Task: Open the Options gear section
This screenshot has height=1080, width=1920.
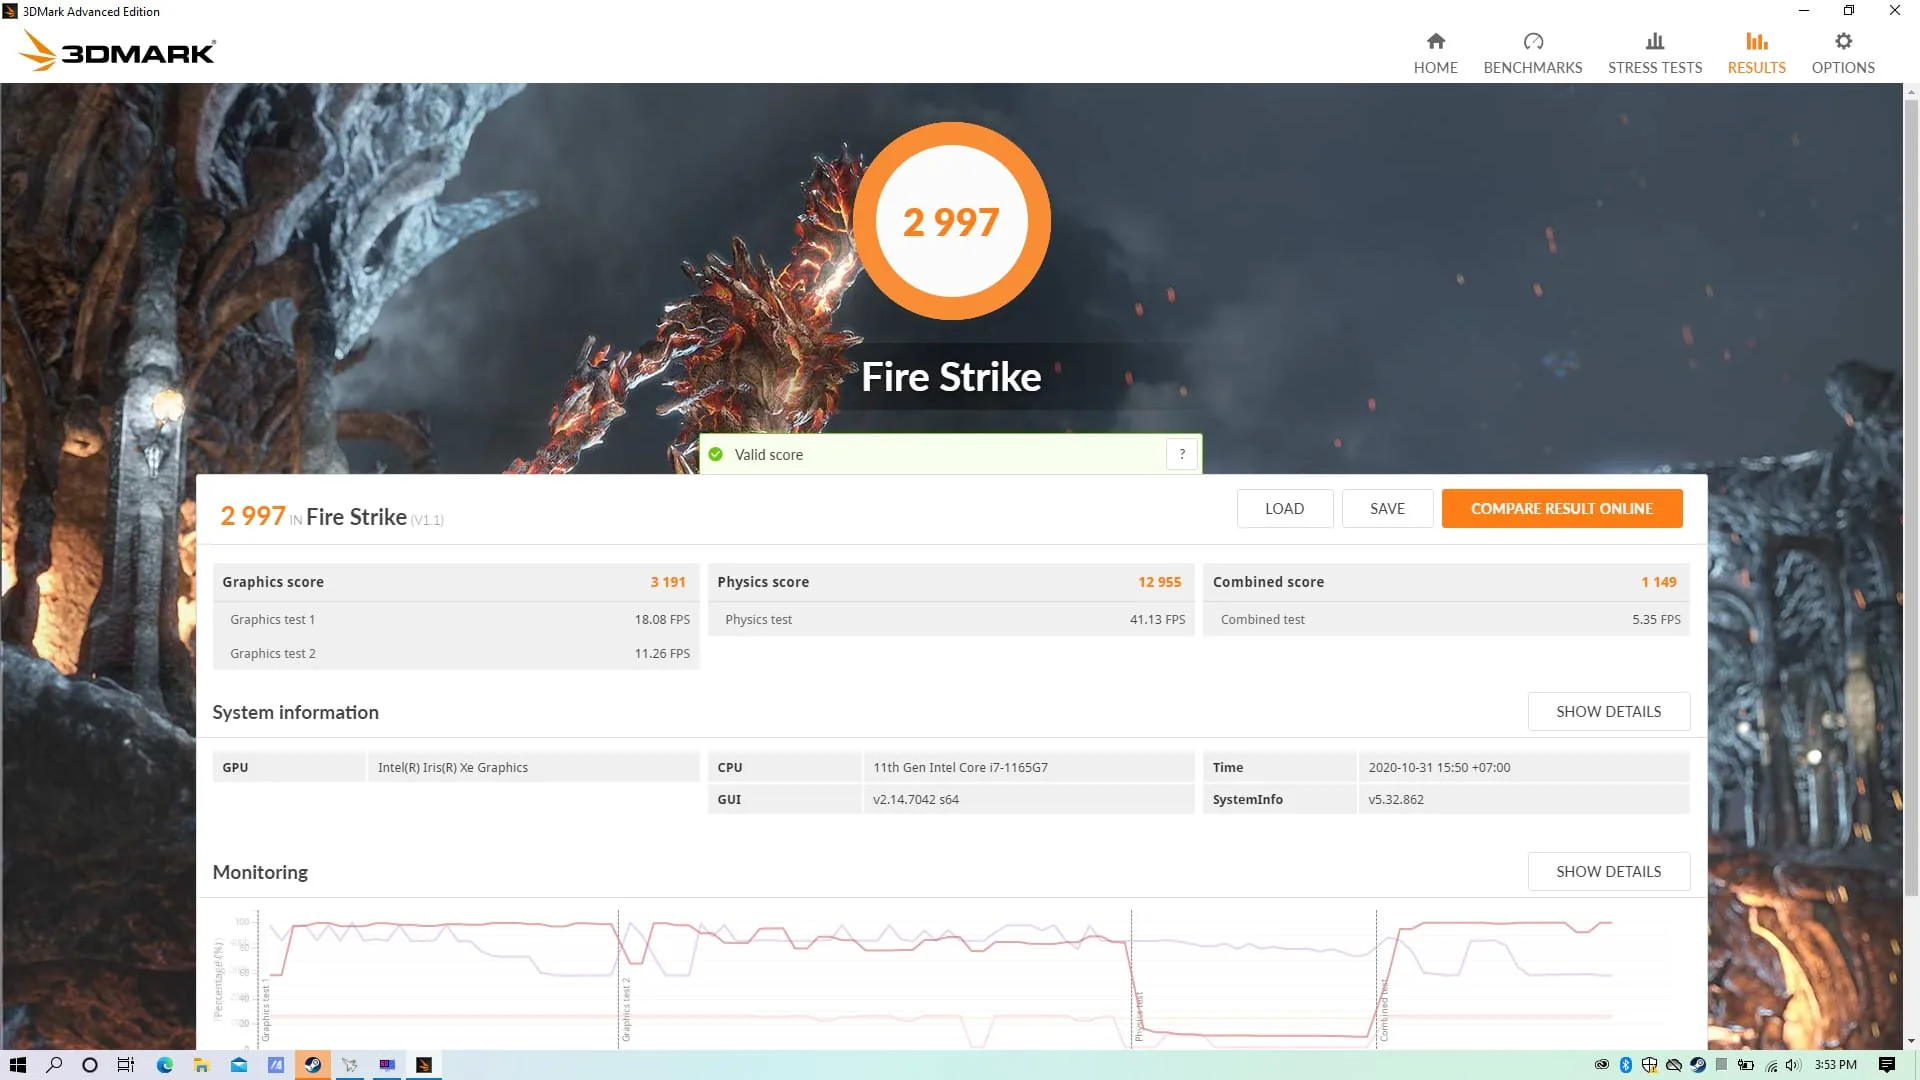Action: (x=1842, y=53)
